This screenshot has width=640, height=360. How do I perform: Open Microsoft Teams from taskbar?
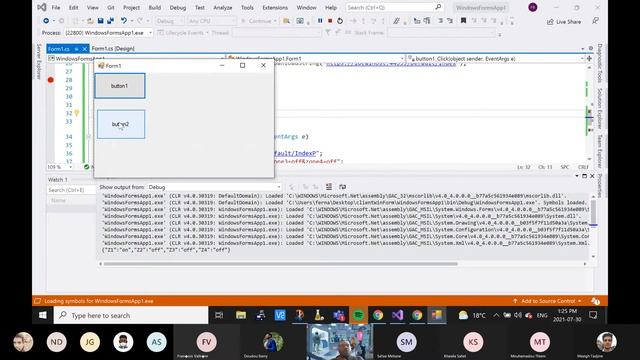339,315
